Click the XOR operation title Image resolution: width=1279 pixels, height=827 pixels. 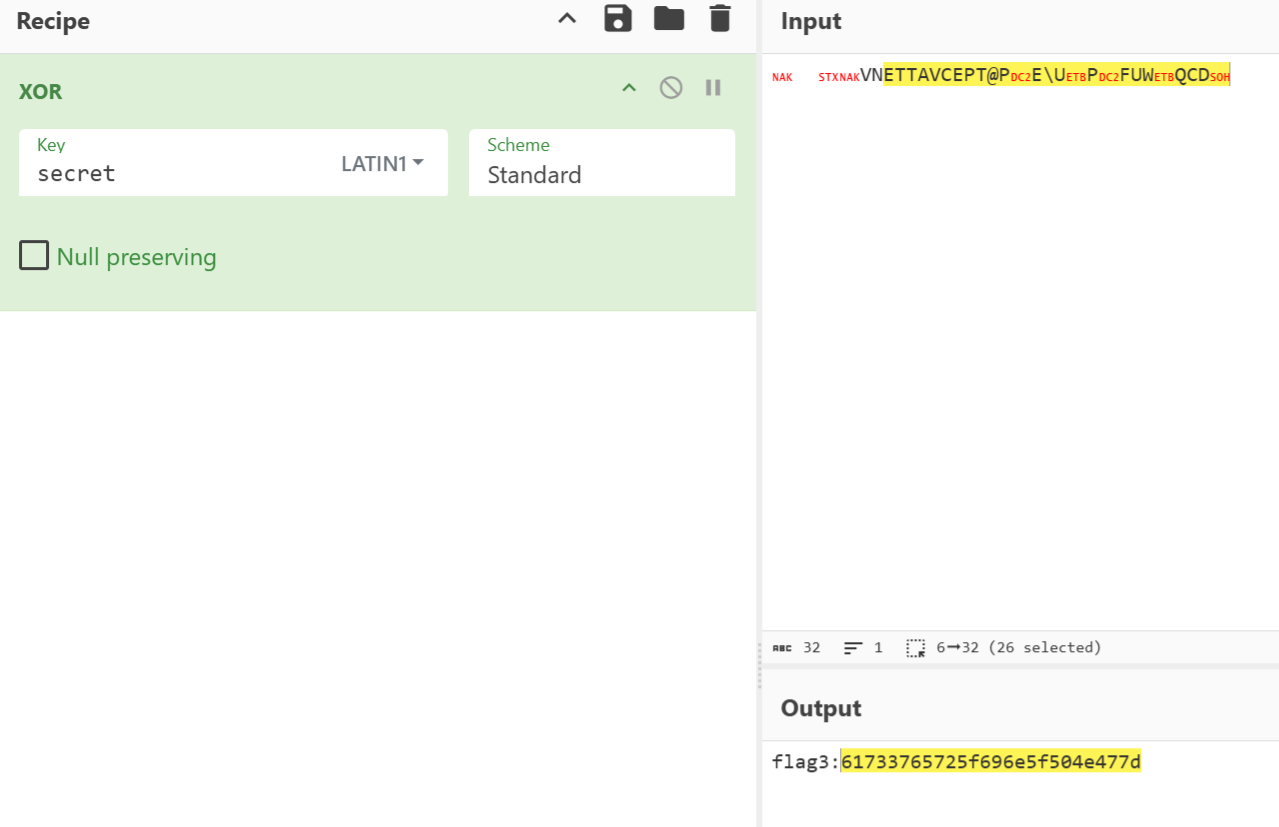tap(41, 92)
